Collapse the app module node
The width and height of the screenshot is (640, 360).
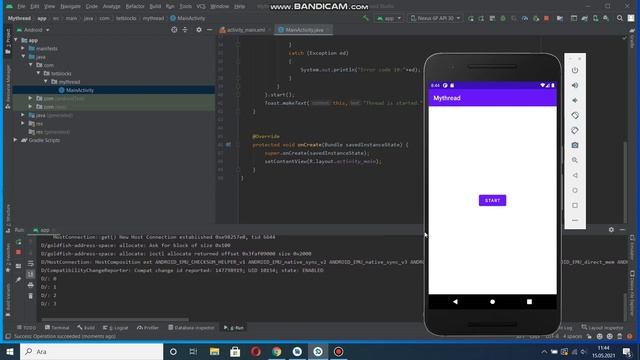pos(16,40)
